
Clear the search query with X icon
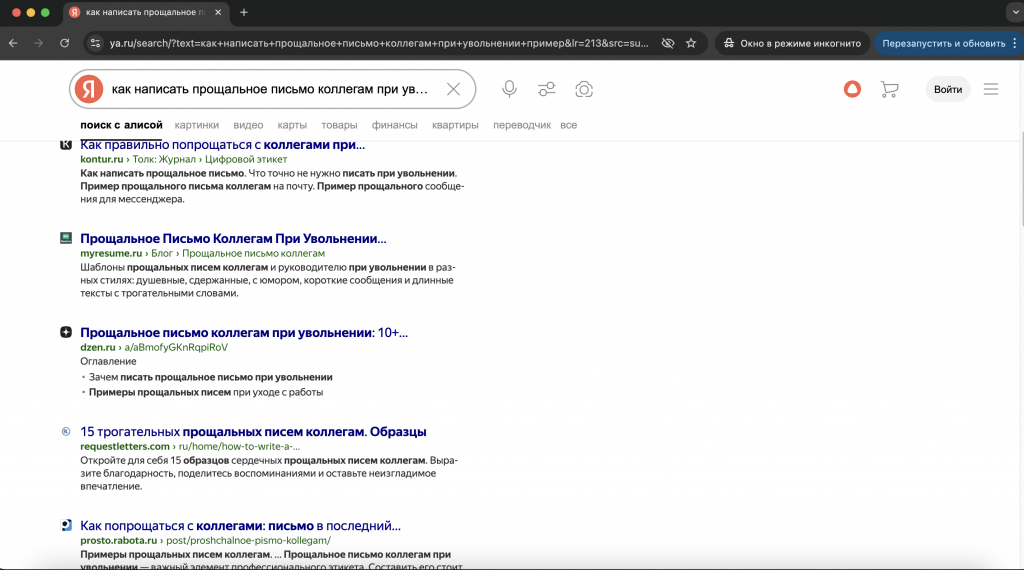tap(453, 89)
